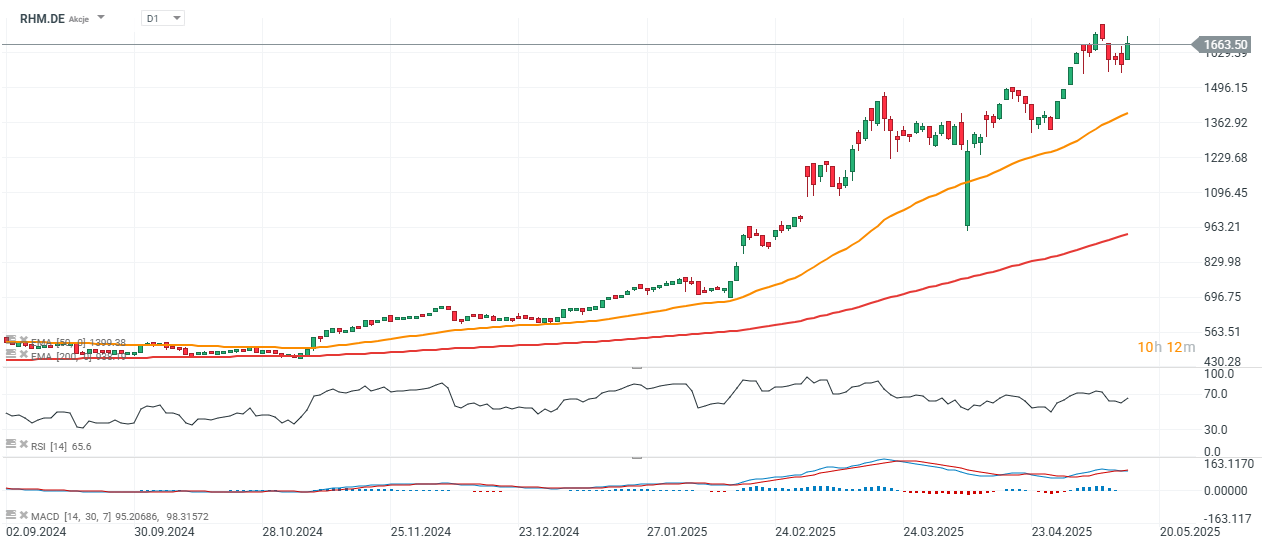Click the 20.05.2025 date label

tap(1191, 533)
